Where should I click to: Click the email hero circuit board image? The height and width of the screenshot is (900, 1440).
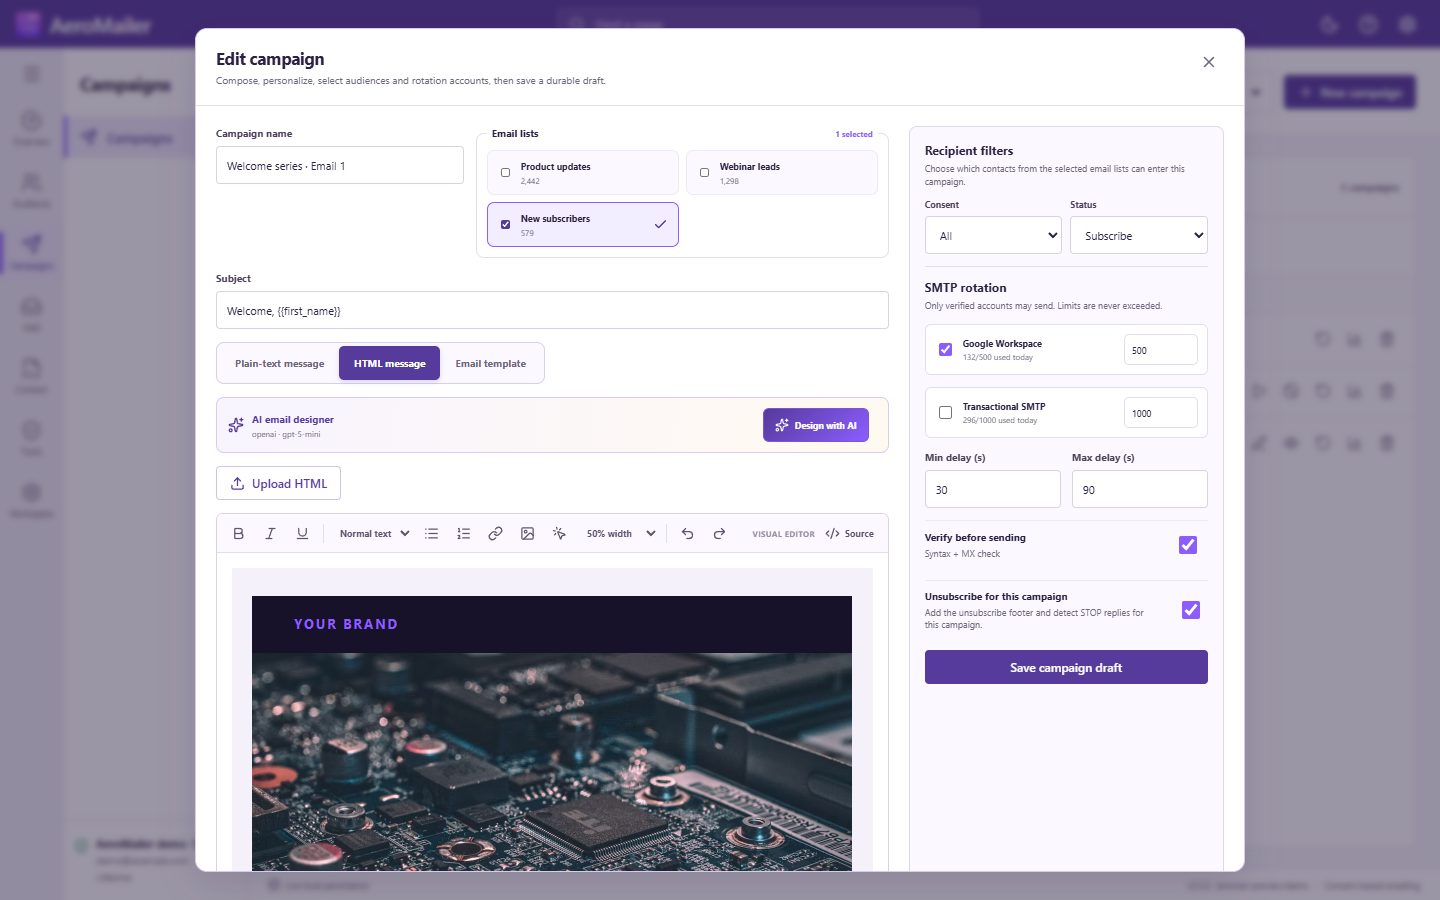552,762
